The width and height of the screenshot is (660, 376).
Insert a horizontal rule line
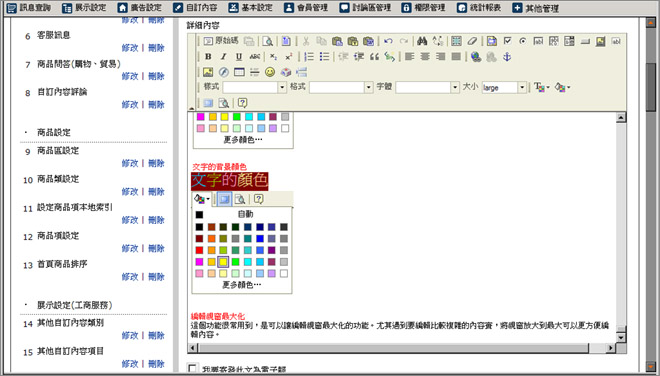point(254,72)
